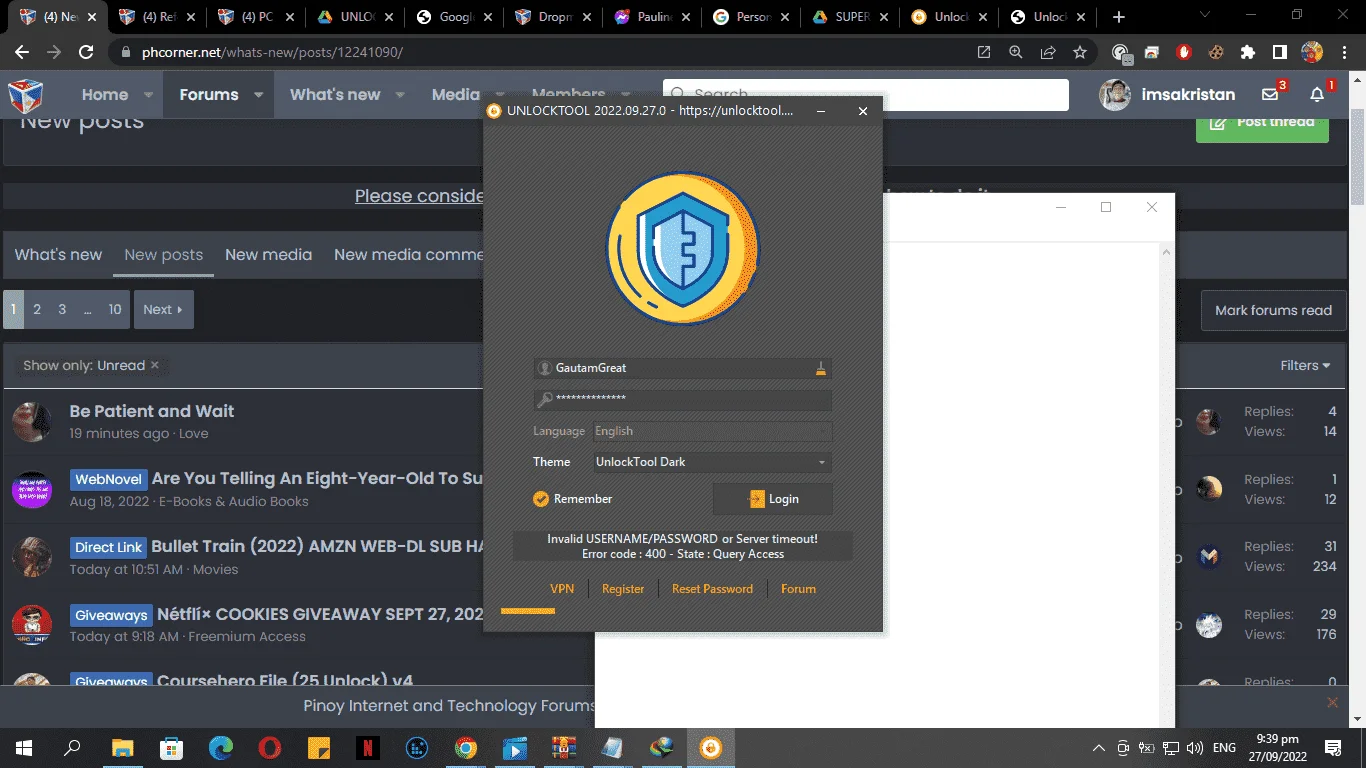Click the Reset Password link

(712, 589)
